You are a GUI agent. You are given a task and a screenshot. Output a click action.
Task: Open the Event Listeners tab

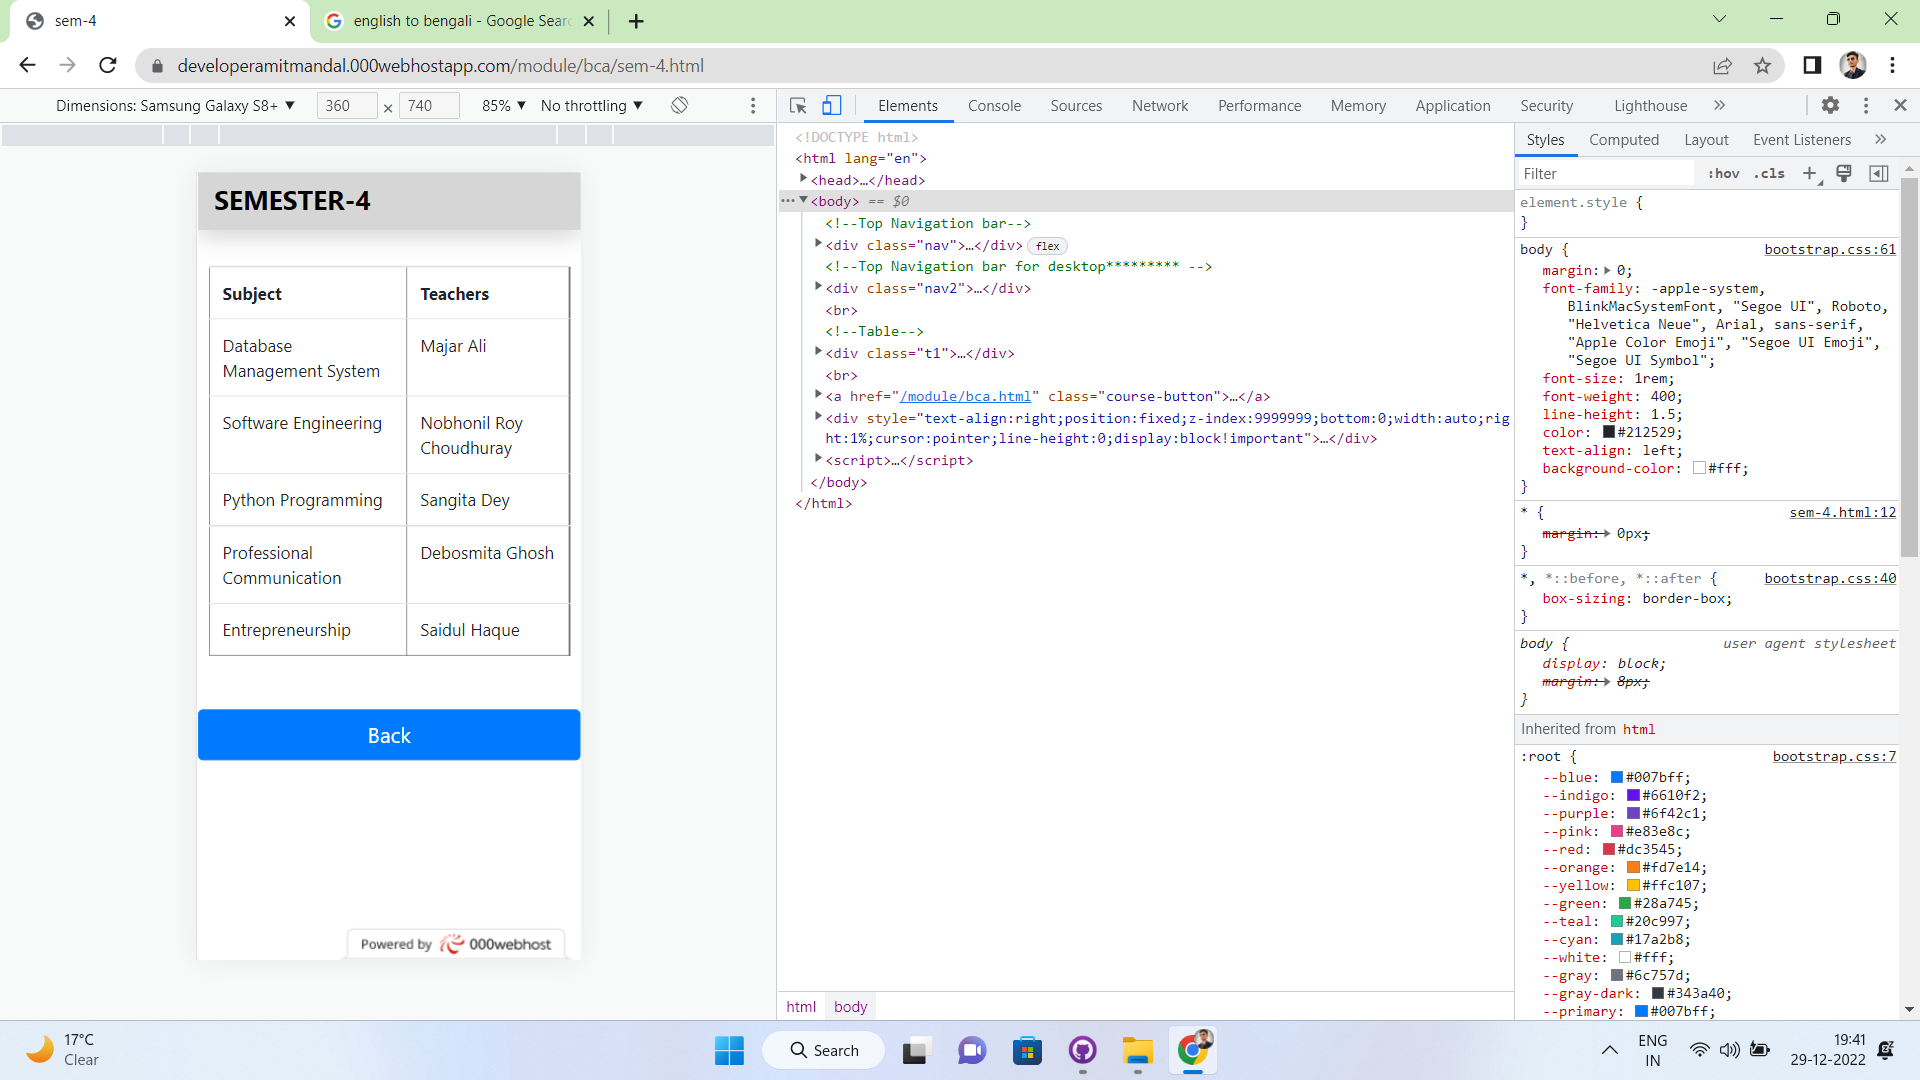click(1801, 139)
